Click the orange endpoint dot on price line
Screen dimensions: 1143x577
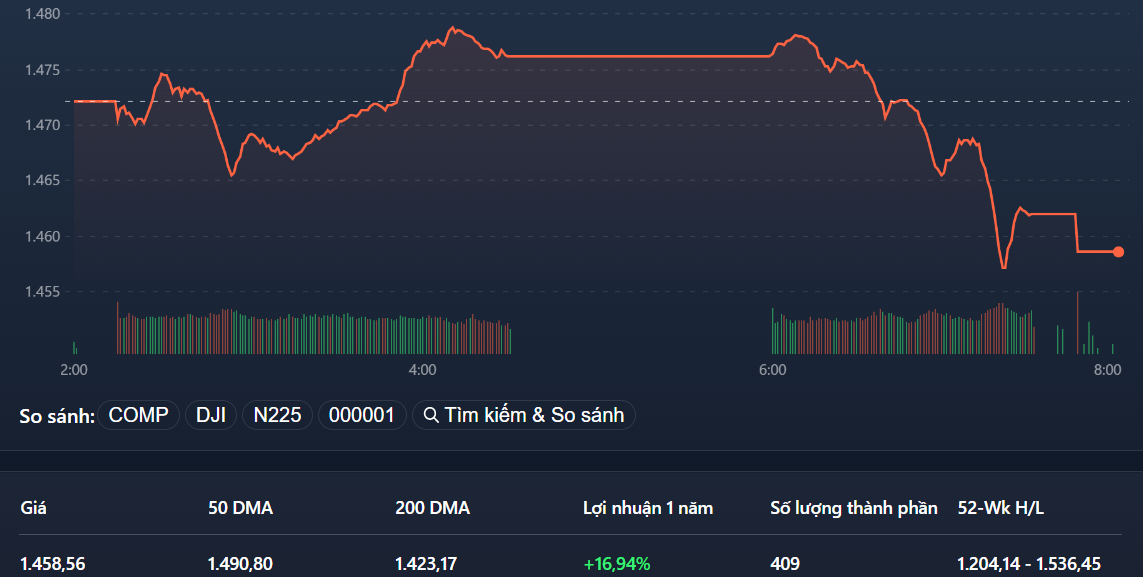point(1118,252)
